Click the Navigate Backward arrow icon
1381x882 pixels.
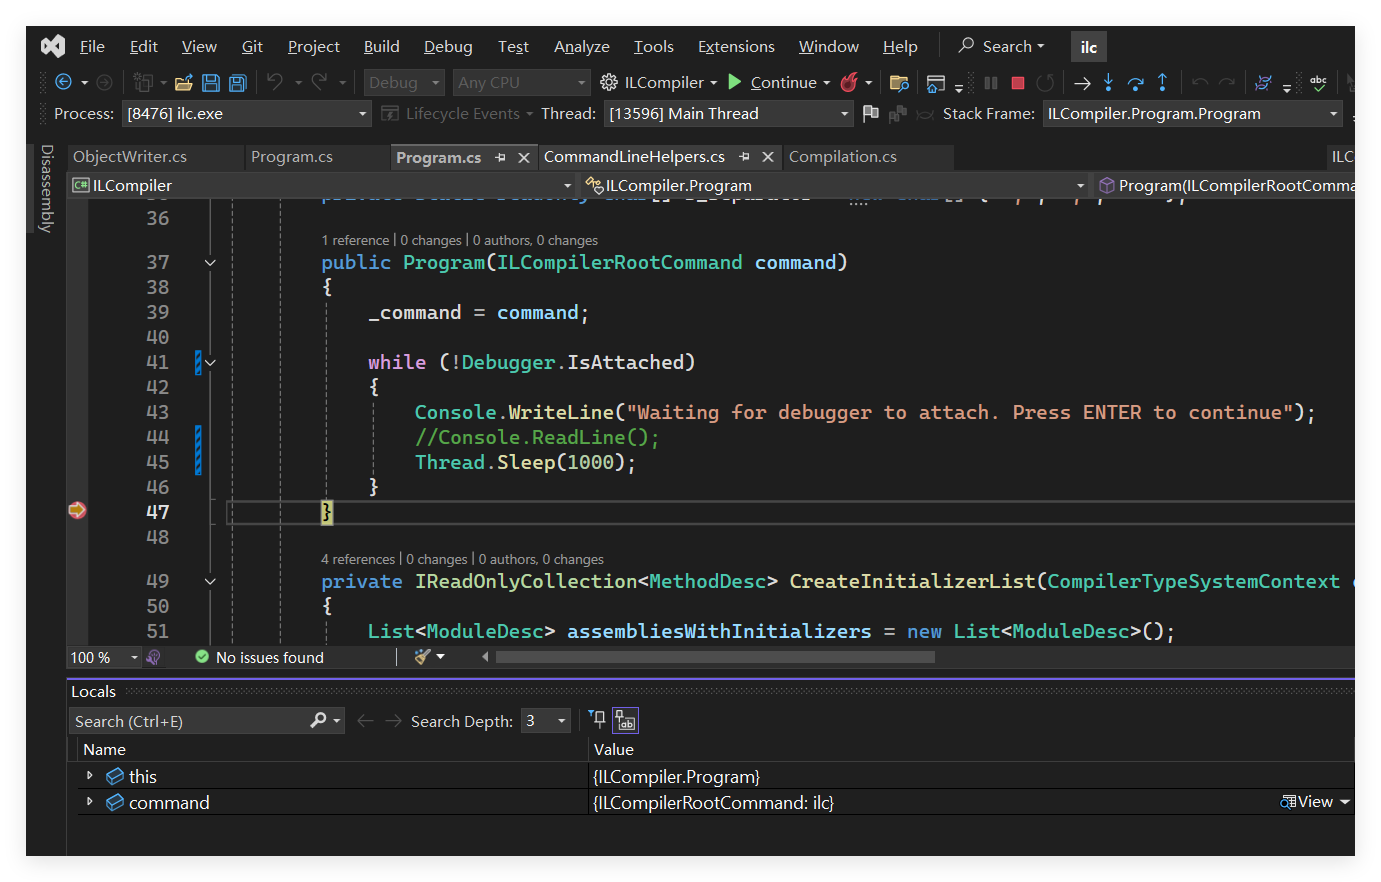tap(63, 82)
